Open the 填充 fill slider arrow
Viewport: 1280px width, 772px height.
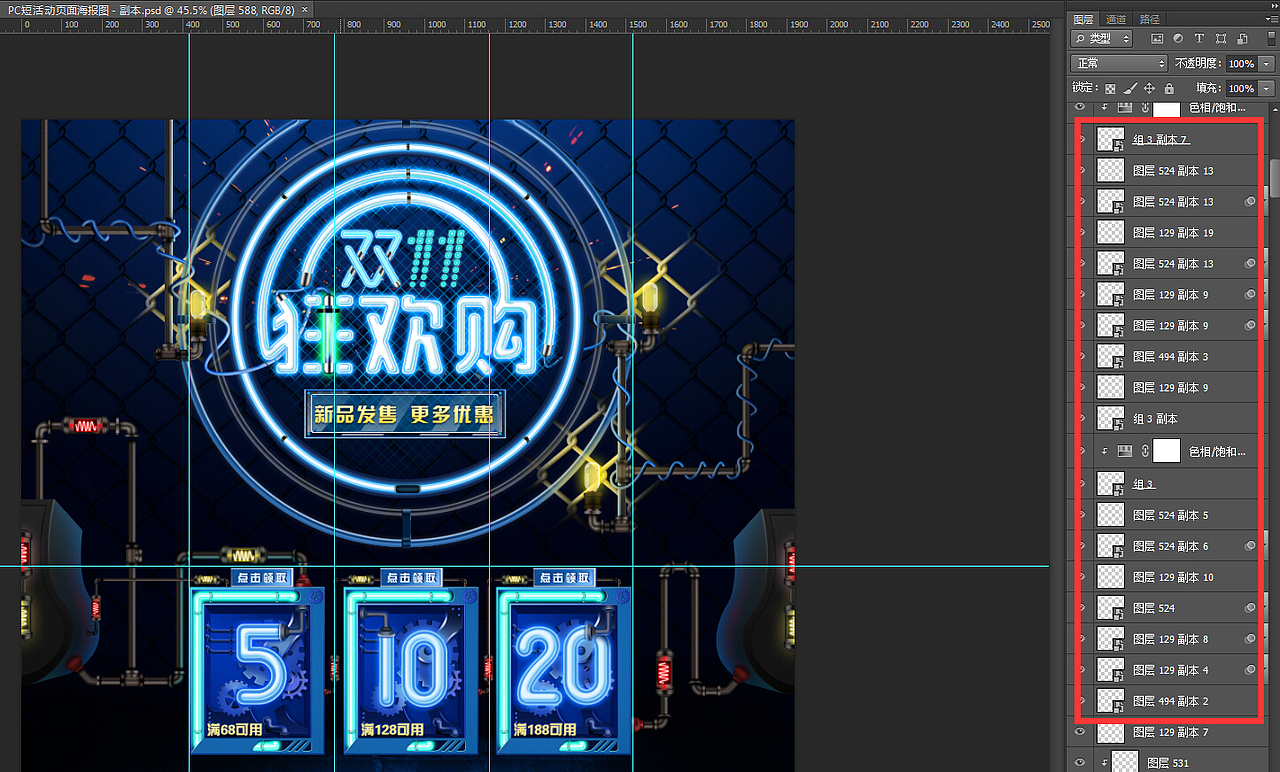point(1267,88)
